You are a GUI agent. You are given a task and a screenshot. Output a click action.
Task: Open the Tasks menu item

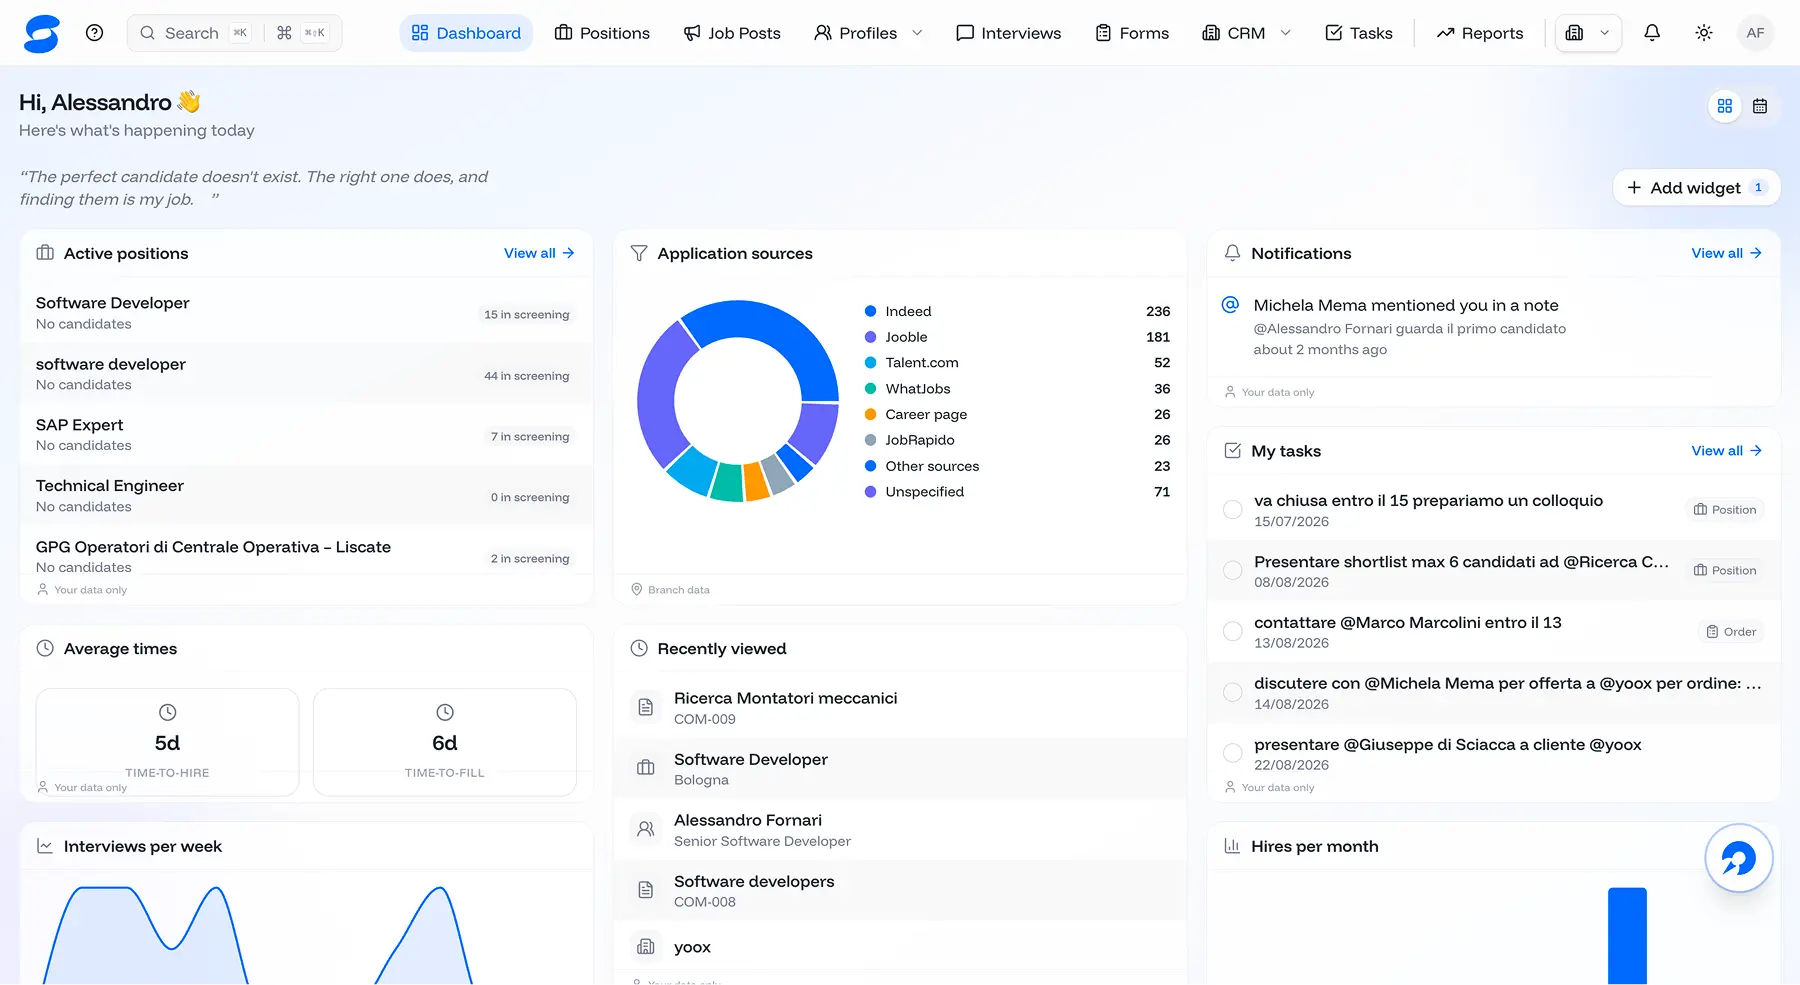[1359, 33]
